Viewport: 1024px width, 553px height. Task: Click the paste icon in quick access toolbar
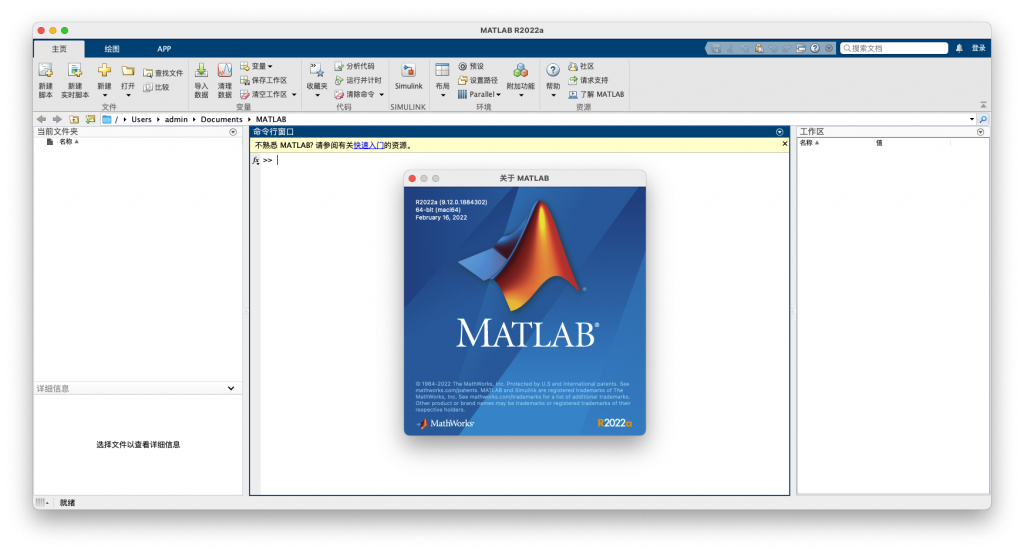click(759, 48)
